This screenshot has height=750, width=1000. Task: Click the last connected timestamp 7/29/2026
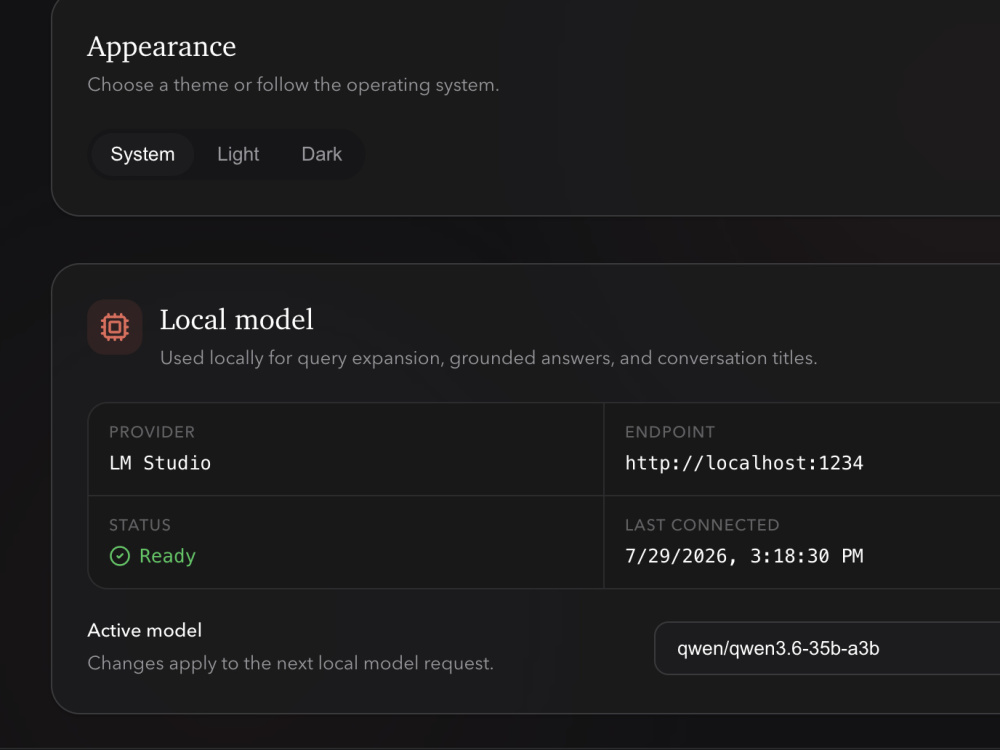tap(744, 556)
